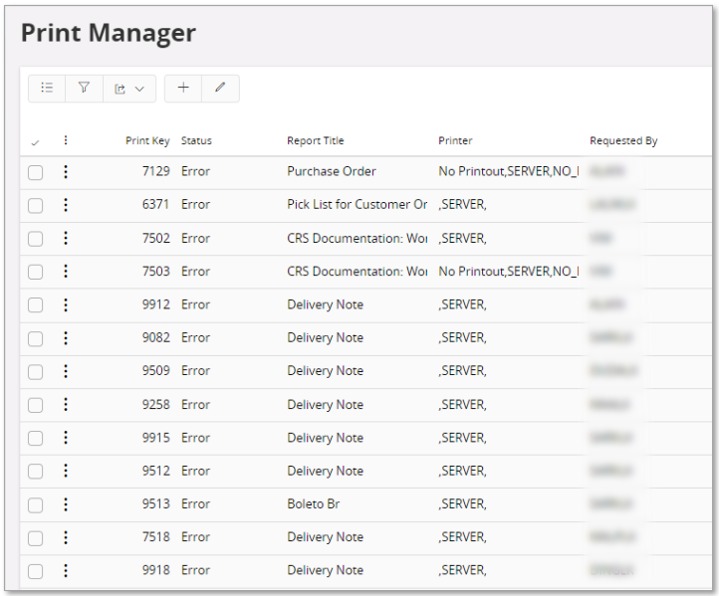Click the plus icon to add record
This screenshot has width=719, height=596.
pos(184,90)
